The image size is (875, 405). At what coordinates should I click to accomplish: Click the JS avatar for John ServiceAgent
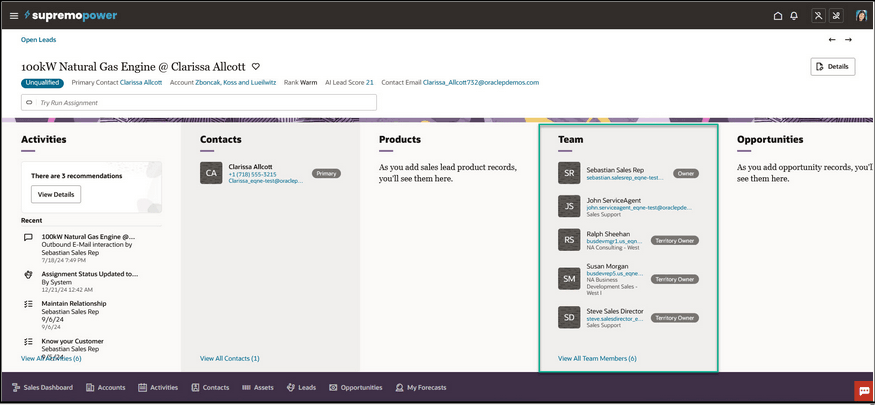click(569, 206)
